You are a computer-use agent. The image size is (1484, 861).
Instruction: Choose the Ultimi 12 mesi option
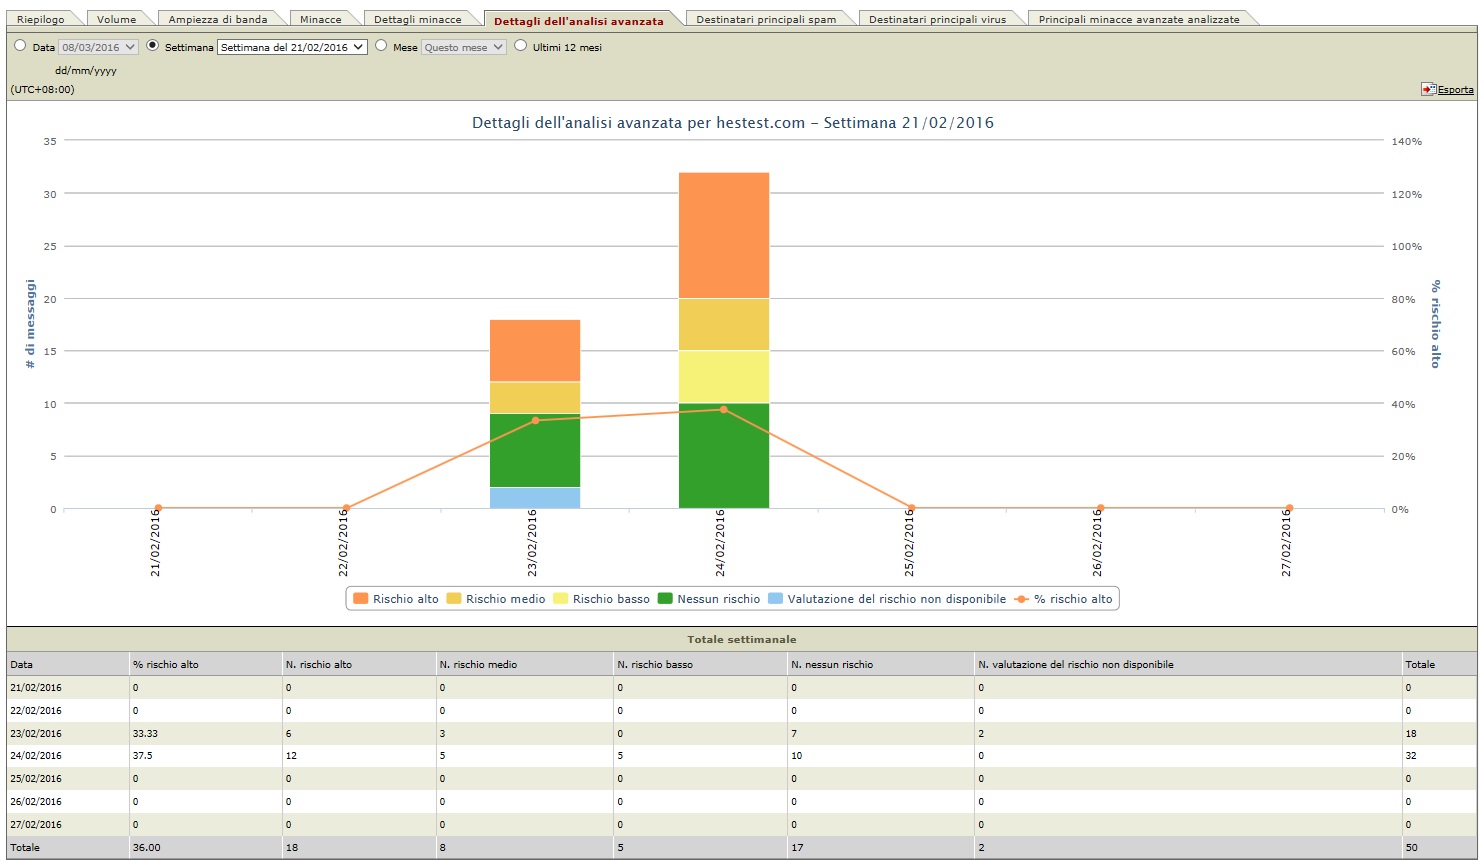point(520,46)
